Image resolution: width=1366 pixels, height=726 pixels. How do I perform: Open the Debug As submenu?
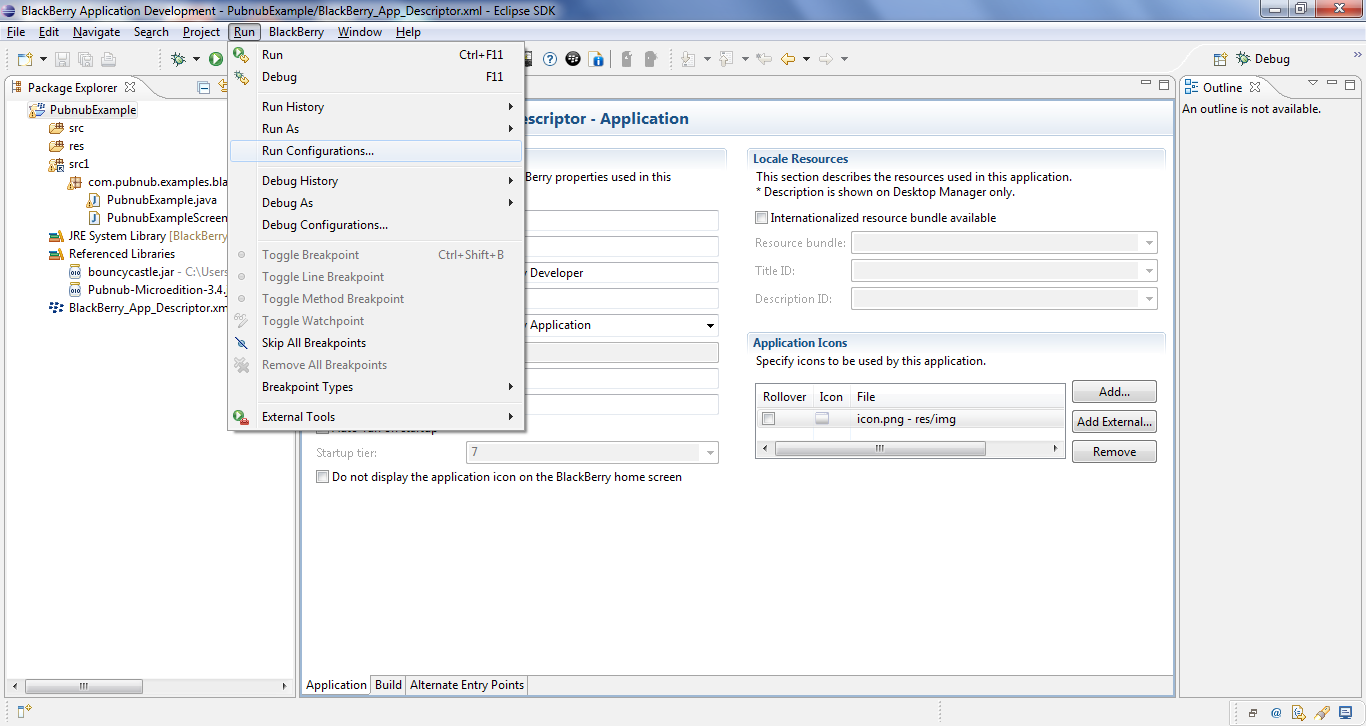375,203
